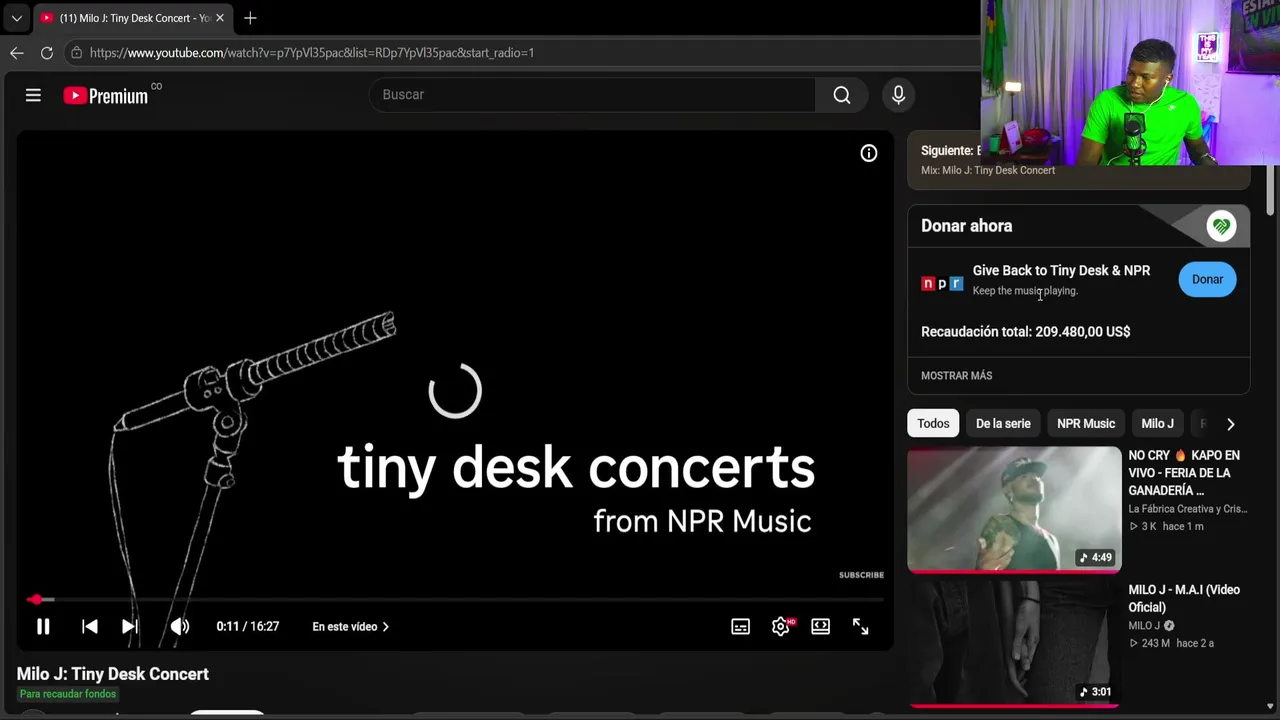The height and width of the screenshot is (720, 1280).
Task: Visit the MILO J channel link
Action: [x=1145, y=626]
